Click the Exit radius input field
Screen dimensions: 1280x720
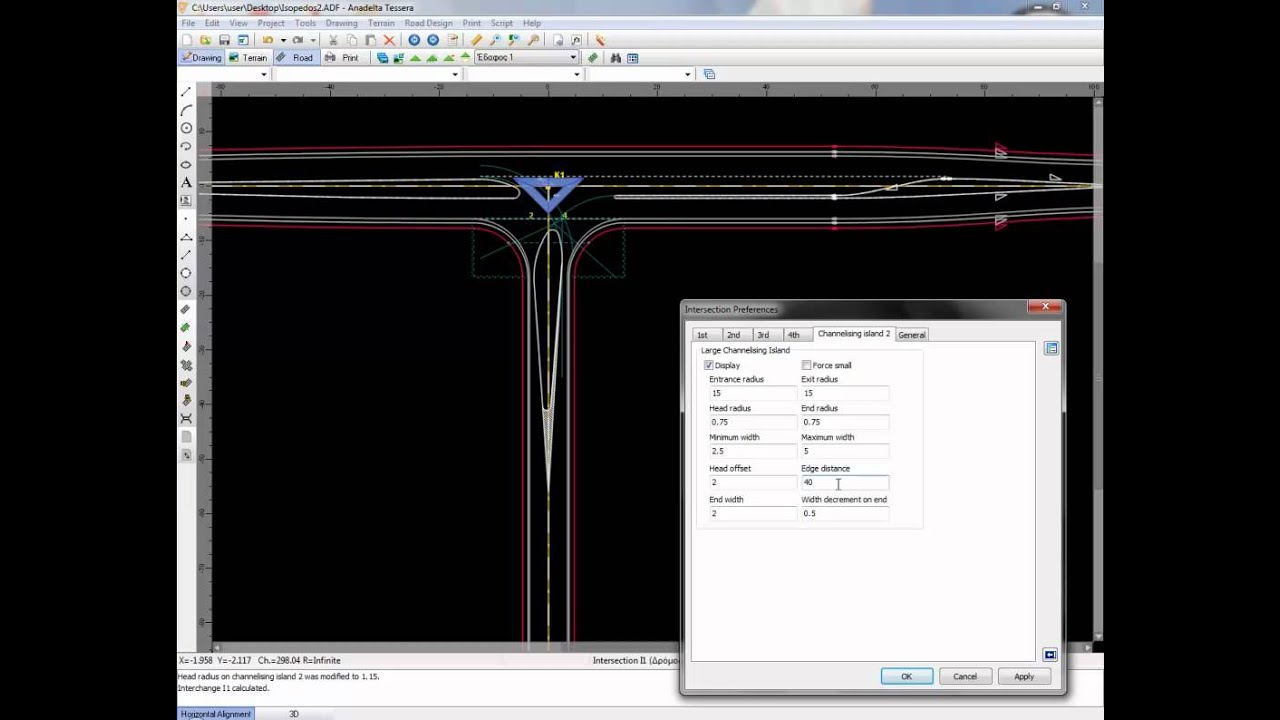click(x=844, y=393)
